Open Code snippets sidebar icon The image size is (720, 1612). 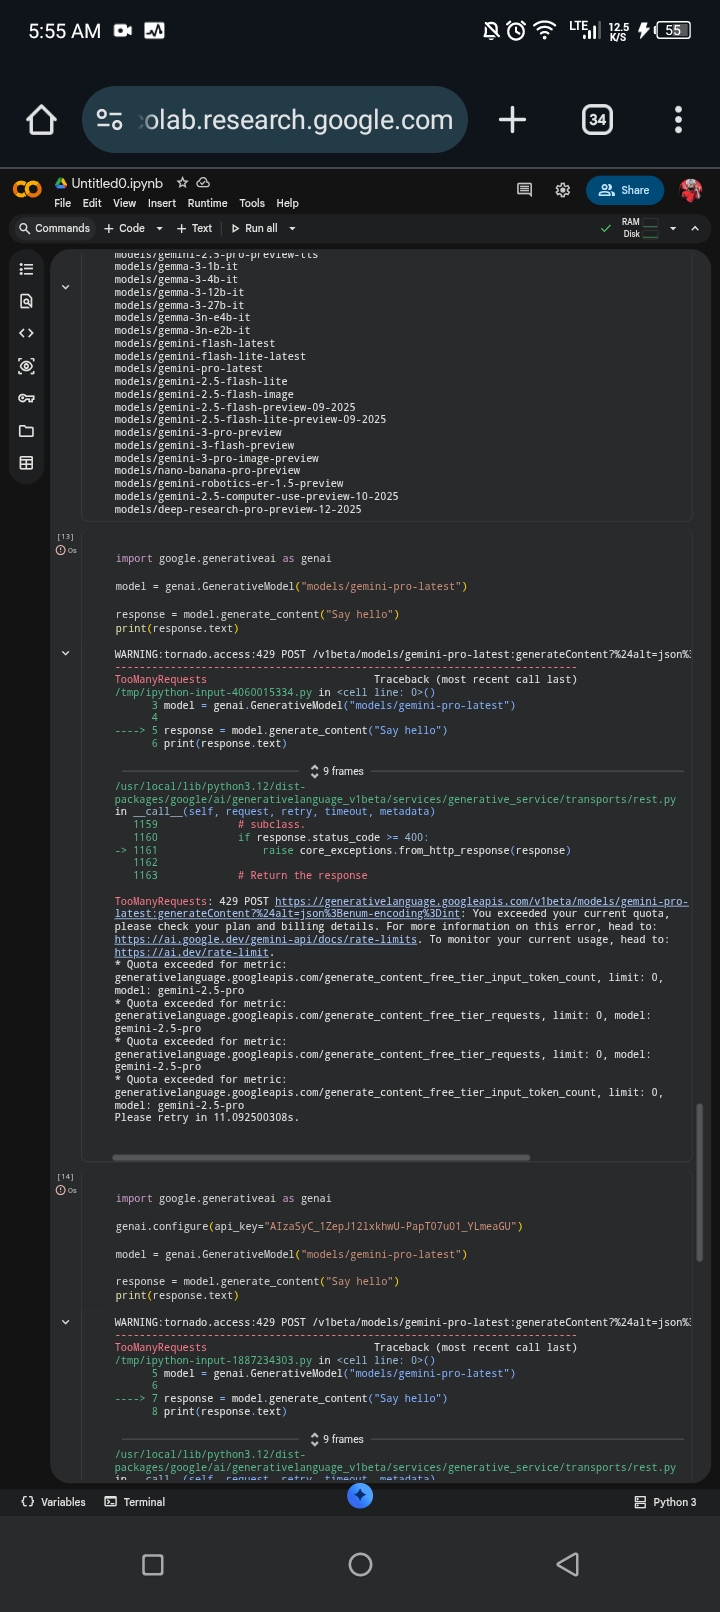coord(26,333)
